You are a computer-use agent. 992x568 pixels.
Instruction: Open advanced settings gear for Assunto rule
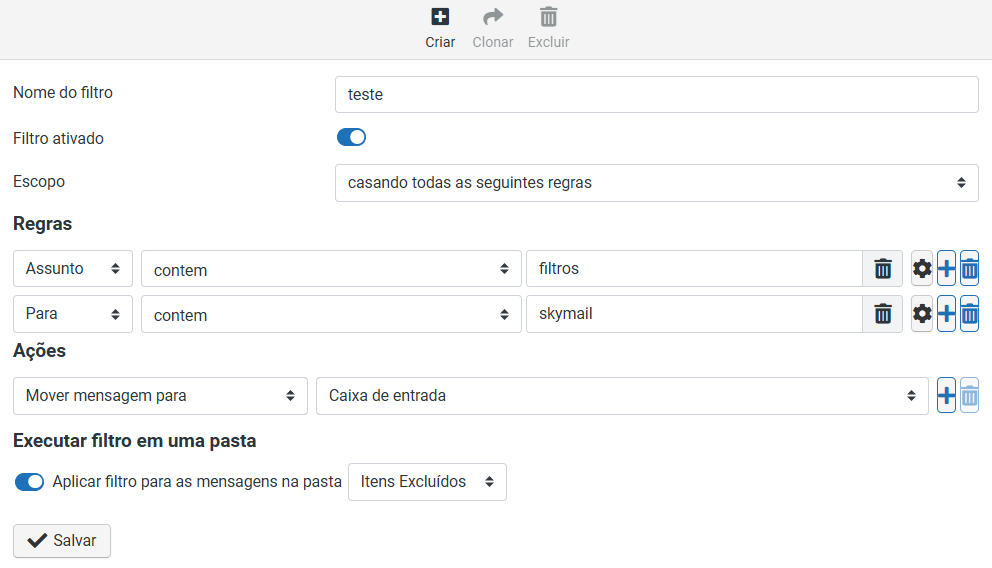click(922, 269)
